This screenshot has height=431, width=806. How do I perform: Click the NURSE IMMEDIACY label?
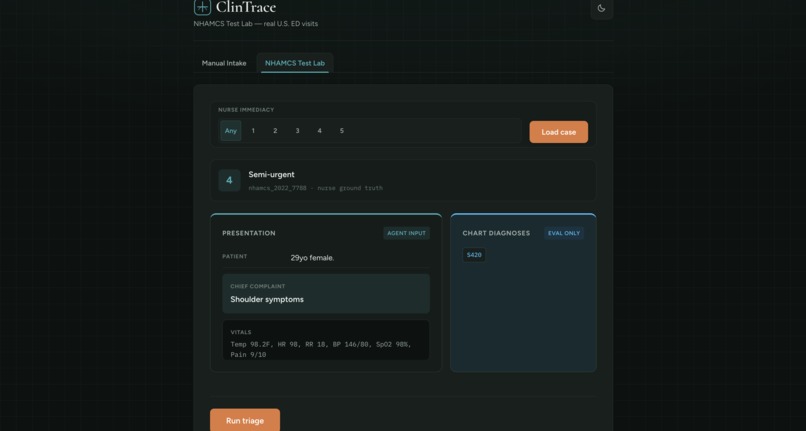point(246,110)
